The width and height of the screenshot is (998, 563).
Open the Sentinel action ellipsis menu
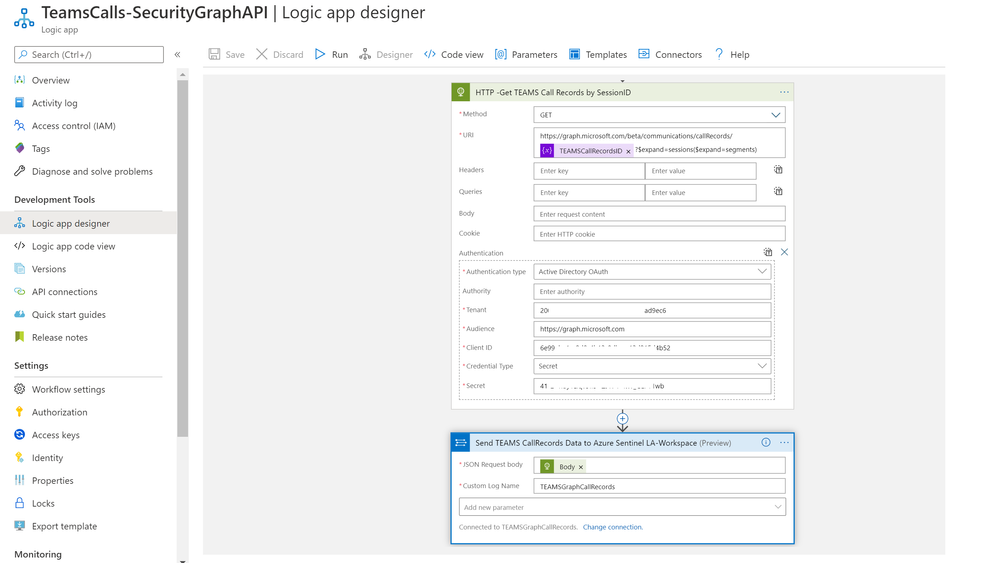tap(784, 443)
